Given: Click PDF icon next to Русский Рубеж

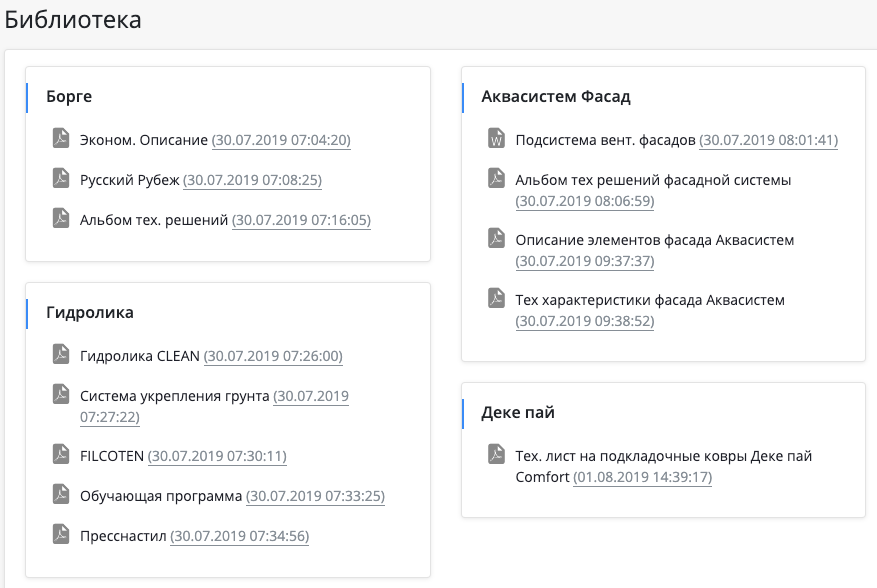Looking at the screenshot, I should pyautogui.click(x=61, y=178).
